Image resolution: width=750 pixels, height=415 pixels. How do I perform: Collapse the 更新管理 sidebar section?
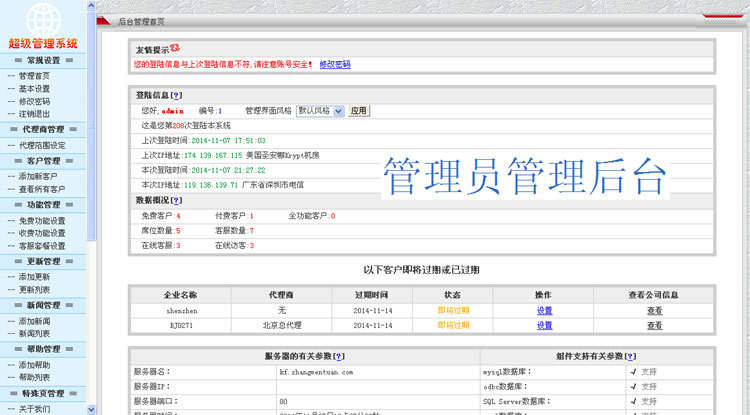pyautogui.click(x=43, y=261)
